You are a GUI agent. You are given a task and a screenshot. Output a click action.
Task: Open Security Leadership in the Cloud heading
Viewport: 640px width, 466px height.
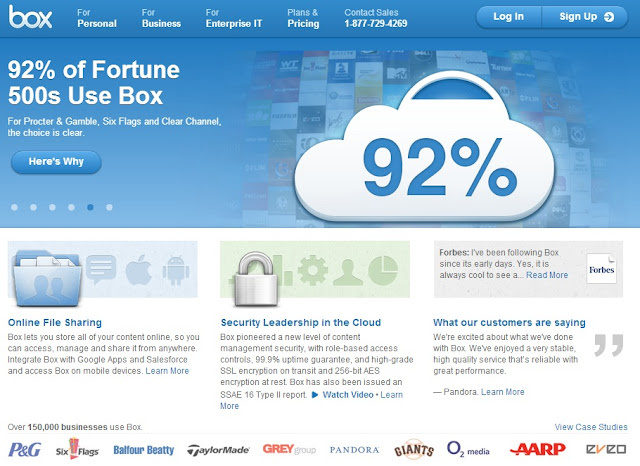click(301, 322)
